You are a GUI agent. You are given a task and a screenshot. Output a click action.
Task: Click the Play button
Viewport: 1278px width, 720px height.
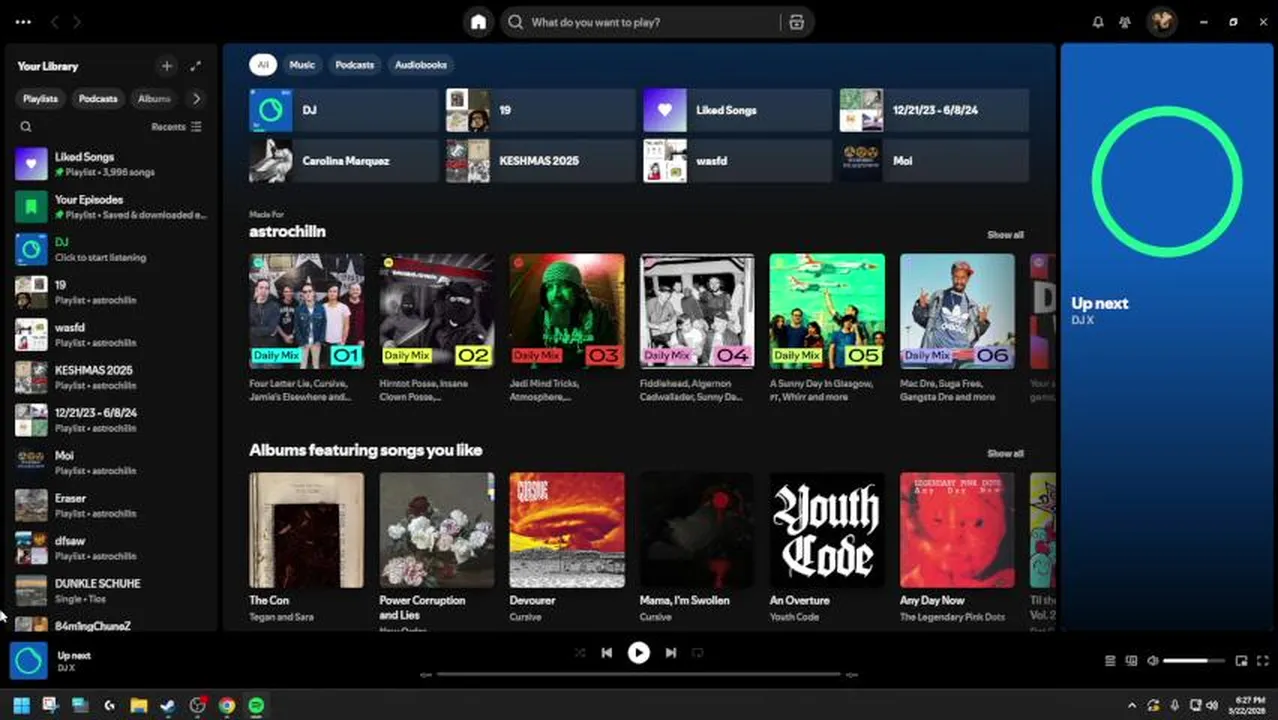[638, 653]
